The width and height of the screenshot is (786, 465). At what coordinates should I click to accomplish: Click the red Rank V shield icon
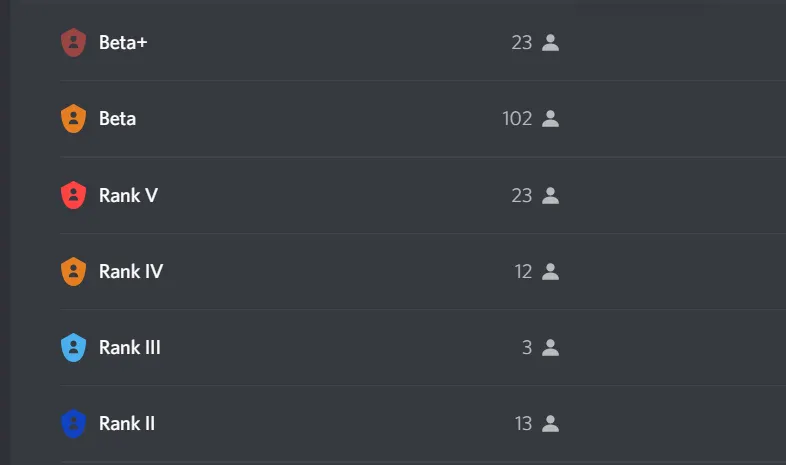[73, 195]
